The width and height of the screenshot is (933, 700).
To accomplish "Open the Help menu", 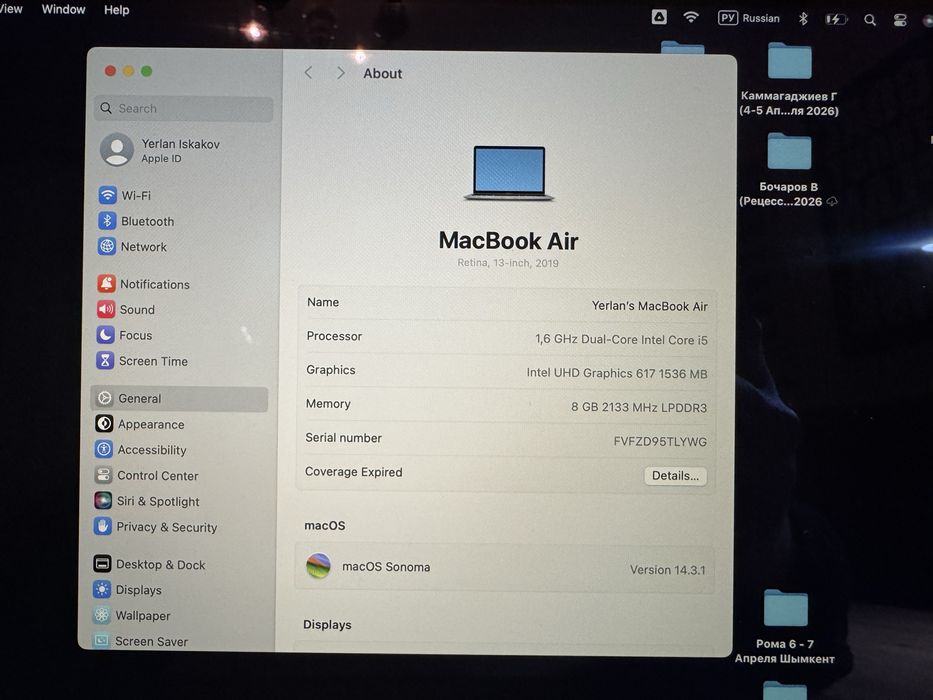I will [x=117, y=10].
